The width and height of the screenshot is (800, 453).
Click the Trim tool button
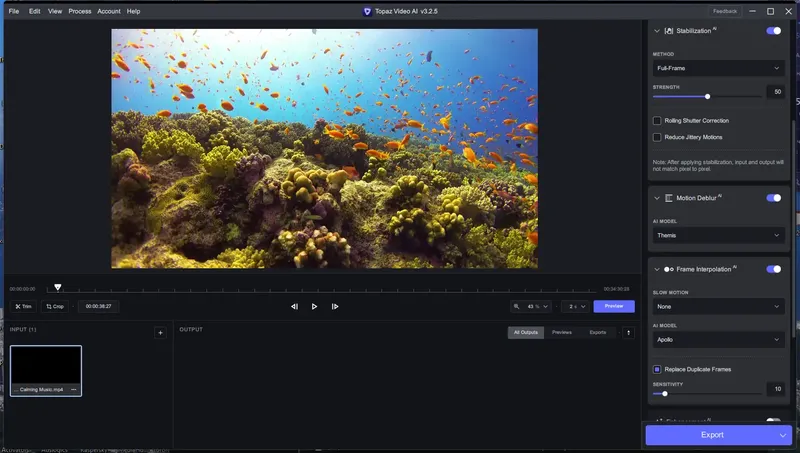[x=23, y=306]
